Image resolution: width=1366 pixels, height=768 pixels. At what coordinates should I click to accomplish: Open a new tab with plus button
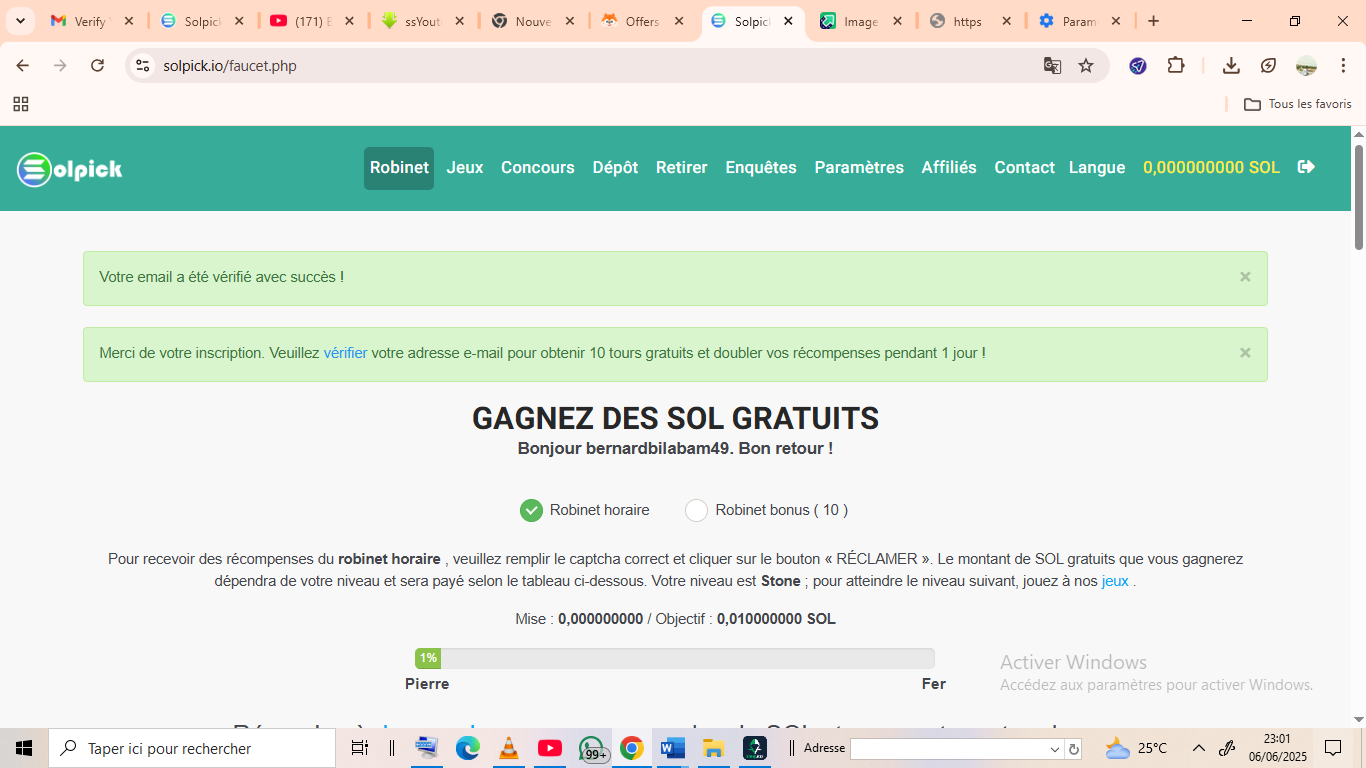point(1153,21)
